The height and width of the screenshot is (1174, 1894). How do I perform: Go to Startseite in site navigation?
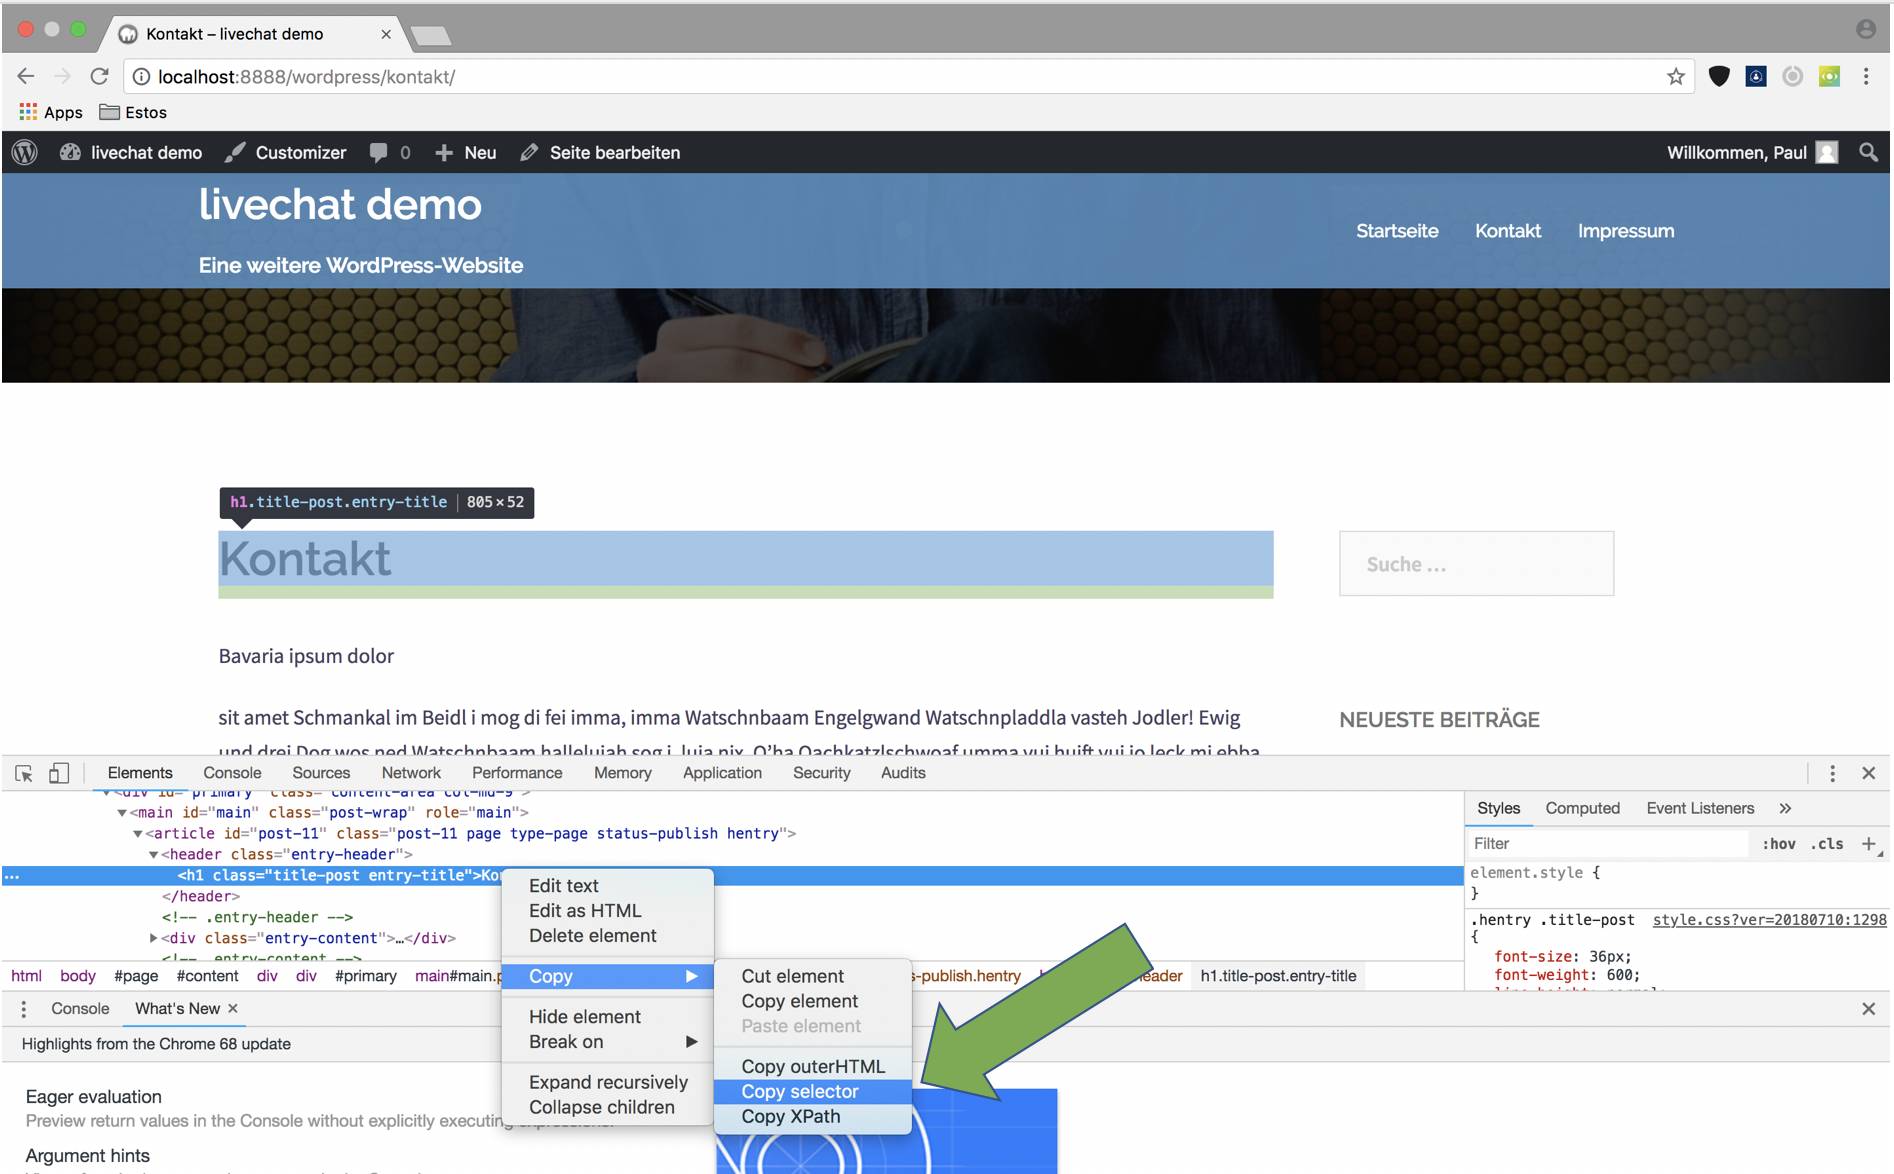(1397, 231)
